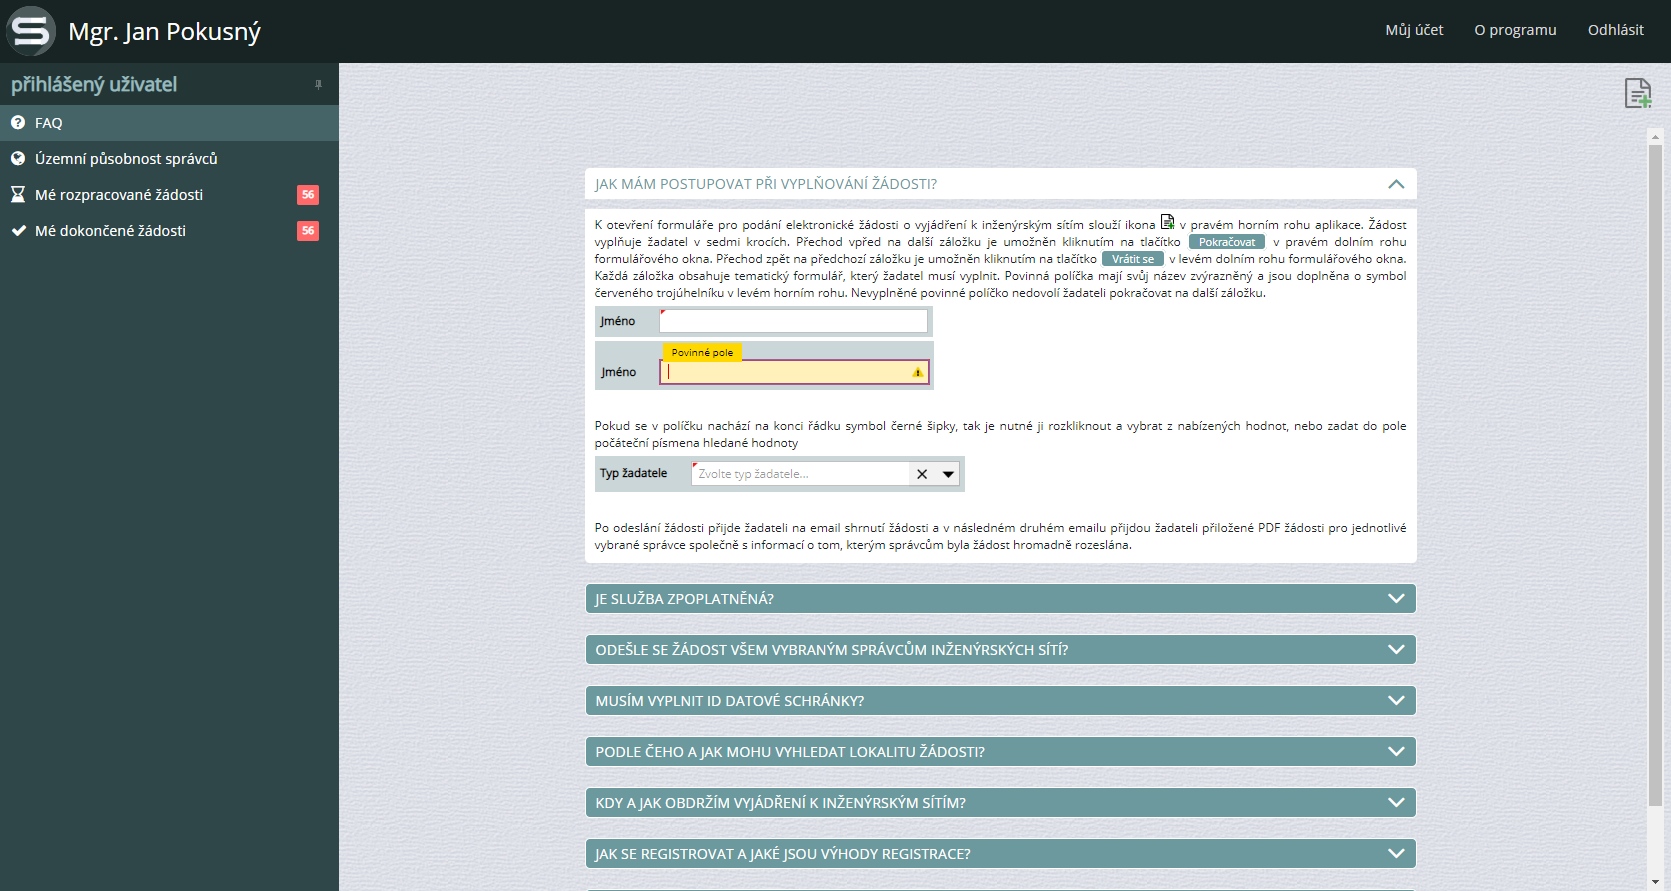Screen dimensions: 1671x891
Task: Open Územní působnost správců in the sidebar
Action: point(169,159)
